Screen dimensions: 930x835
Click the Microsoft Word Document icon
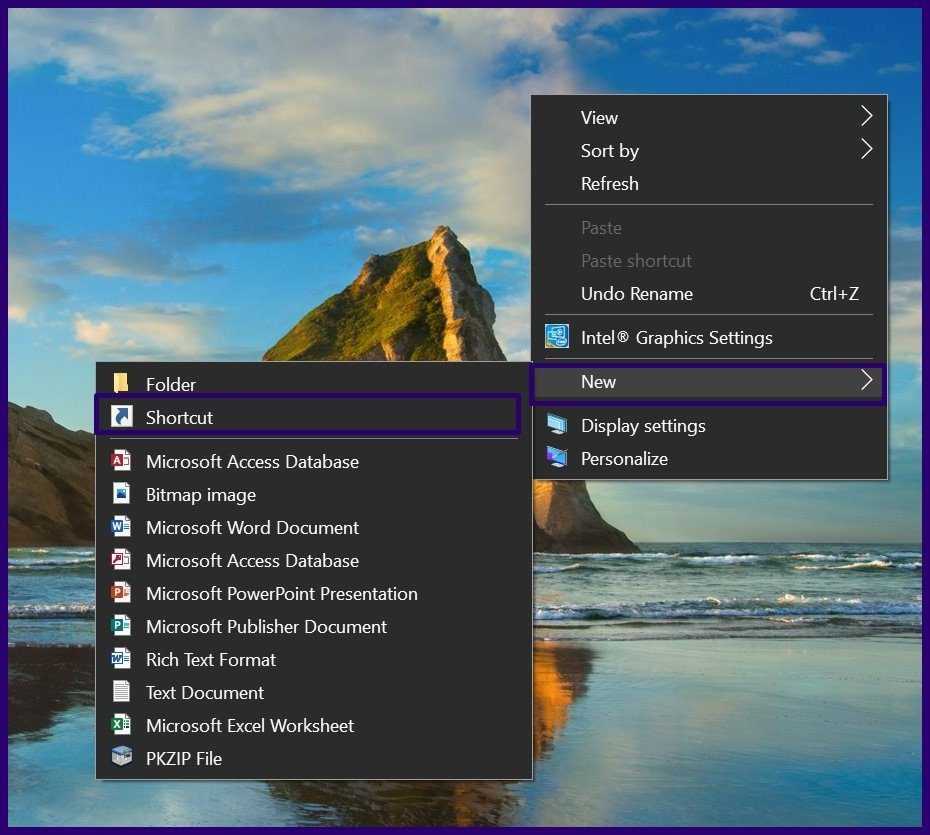pos(121,527)
